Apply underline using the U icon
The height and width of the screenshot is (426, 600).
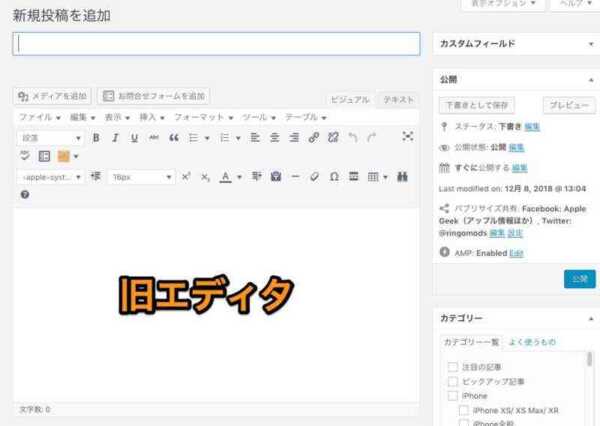[134, 137]
